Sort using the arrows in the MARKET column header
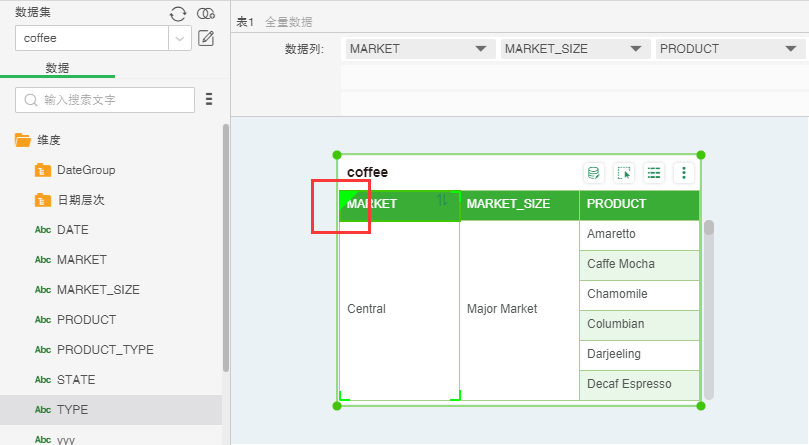 442,202
